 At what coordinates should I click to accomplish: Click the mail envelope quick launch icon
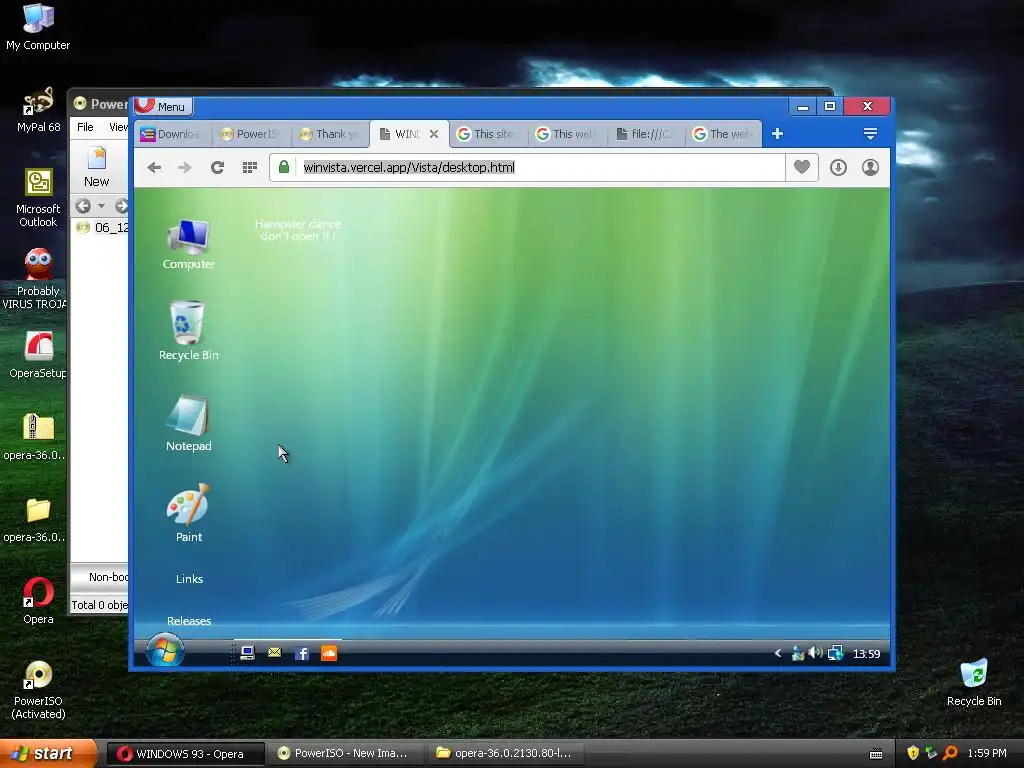[x=274, y=653]
